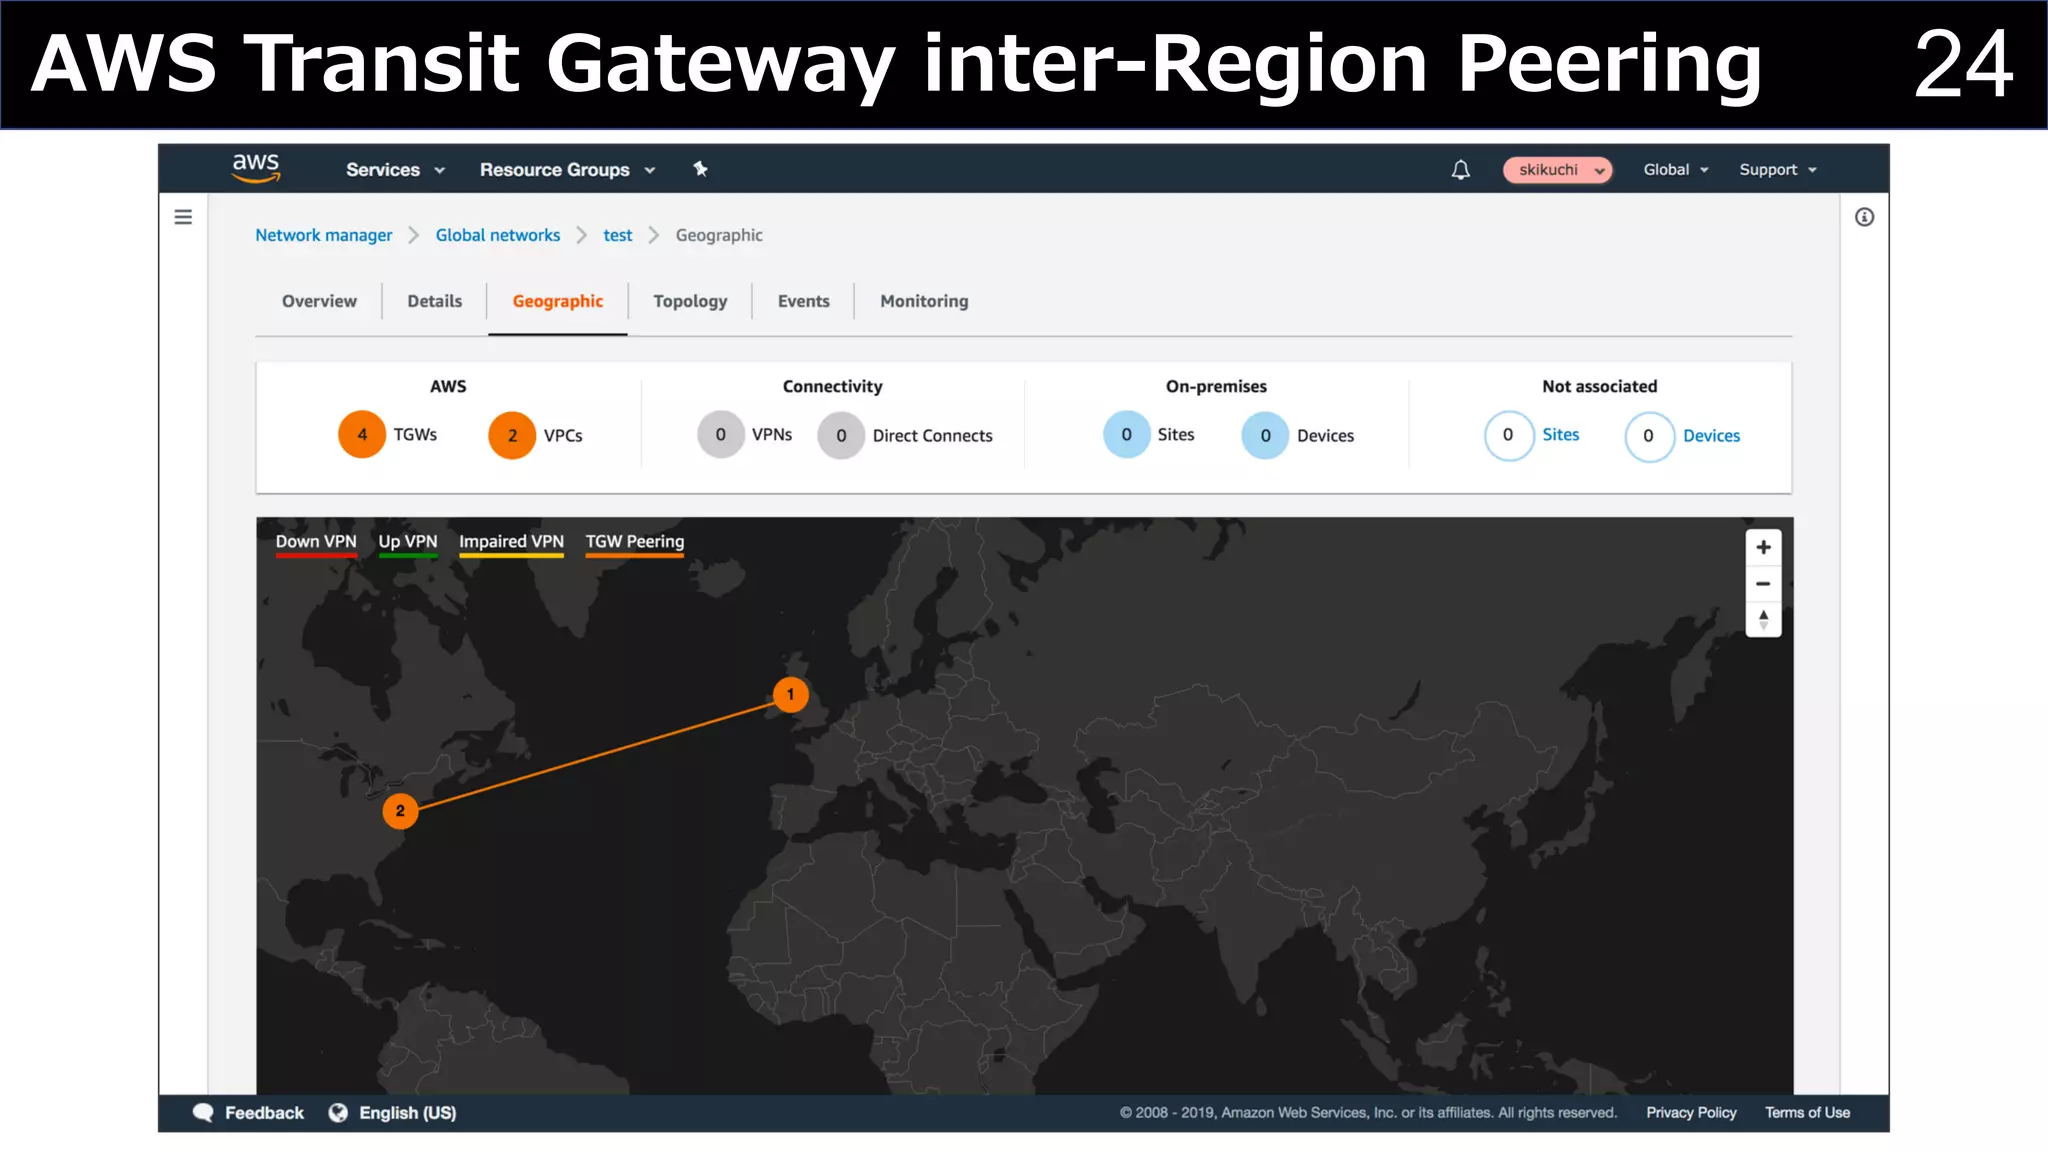Open the Monitoring tab
The width and height of the screenshot is (2048, 1152).
tap(924, 302)
